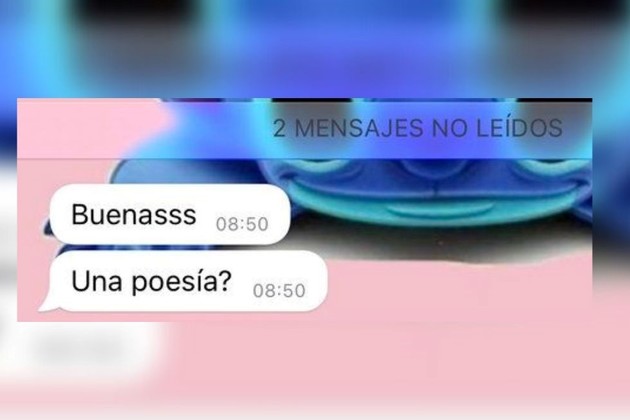This screenshot has height=420, width=630.
Task: Click pink corner left of unread banner
Action: click(88, 129)
